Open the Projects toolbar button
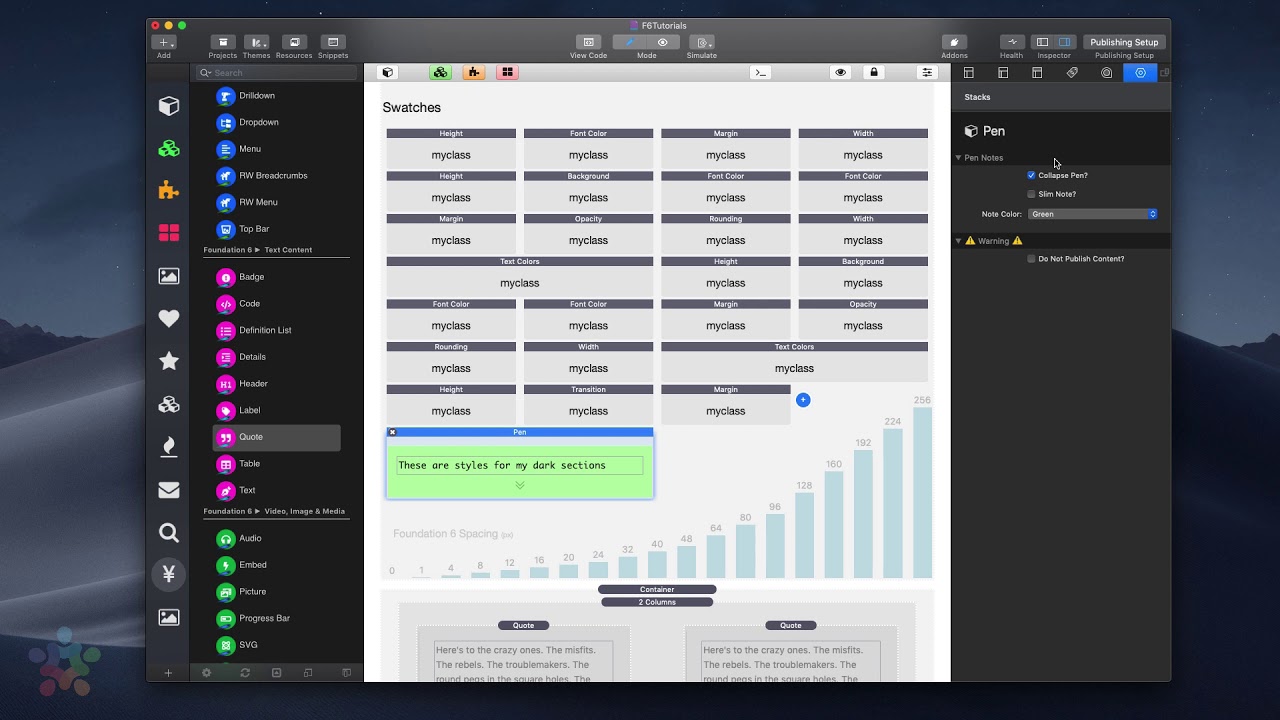 [223, 42]
